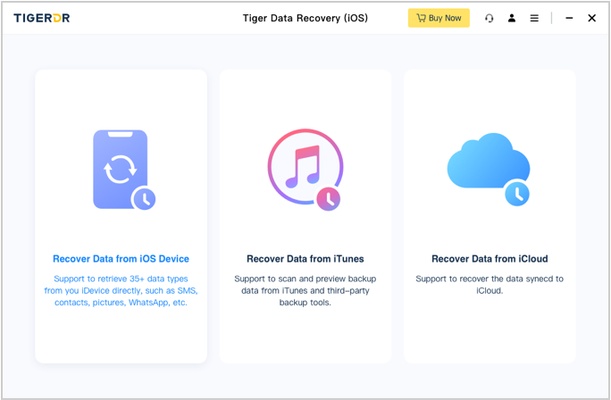Screen dimensions: 611x400
Task: Select Recover Data from iOS Device title
Action: [121, 259]
